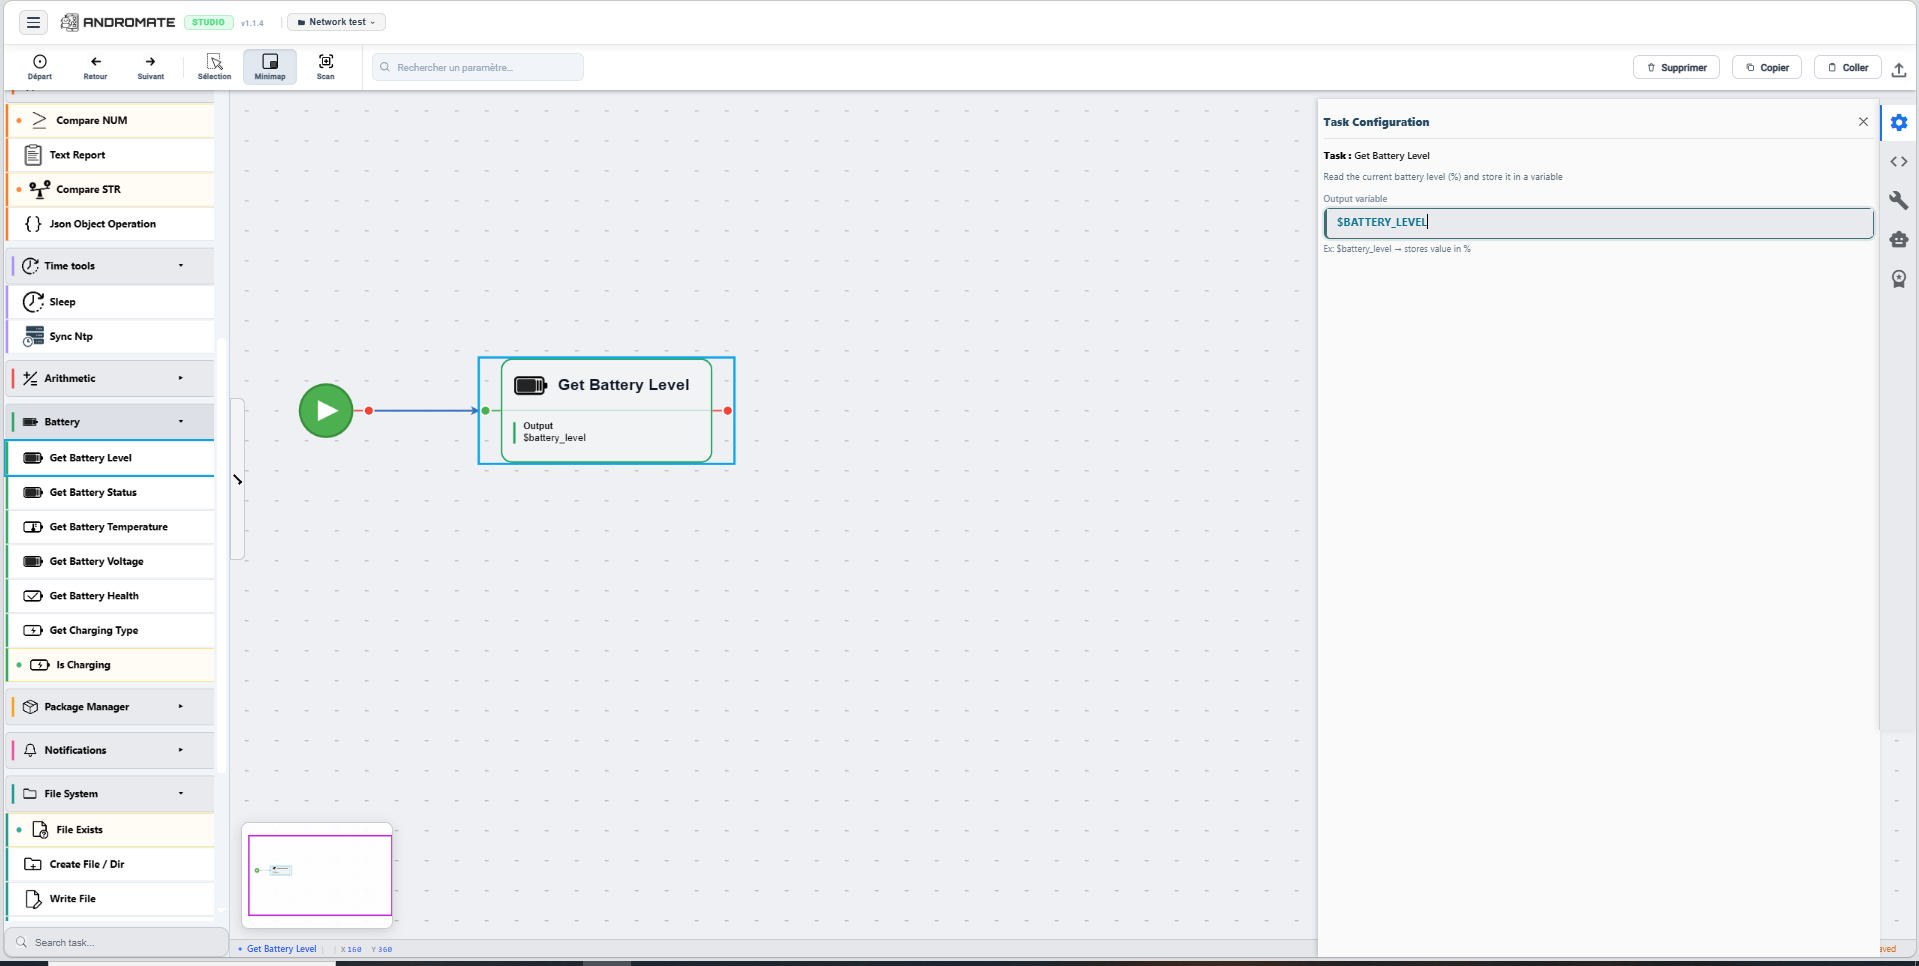
Task: Select the Get Charging Type task
Action: click(111, 631)
